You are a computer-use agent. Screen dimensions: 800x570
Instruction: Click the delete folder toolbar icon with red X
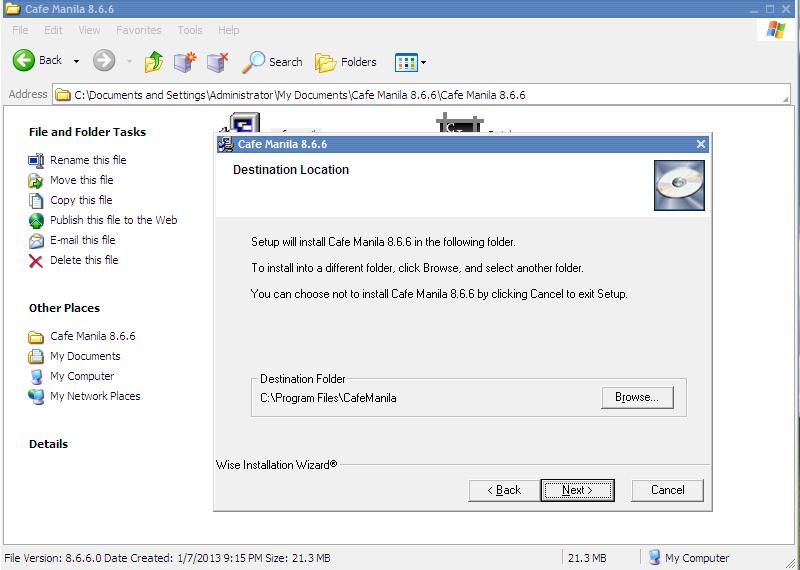click(x=217, y=62)
